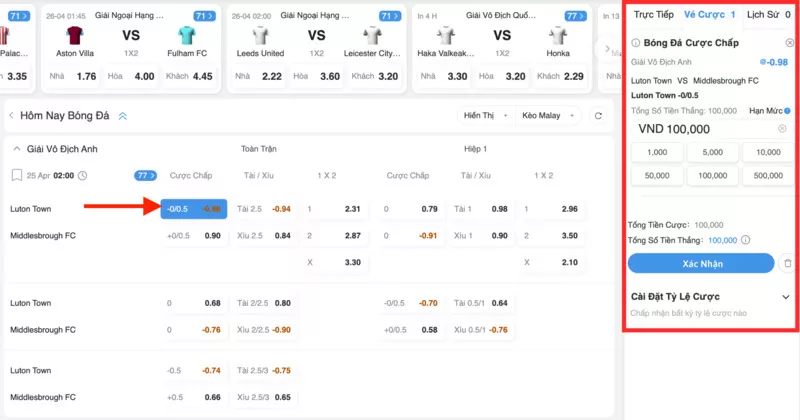Click the refresh odds icon

click(x=598, y=116)
